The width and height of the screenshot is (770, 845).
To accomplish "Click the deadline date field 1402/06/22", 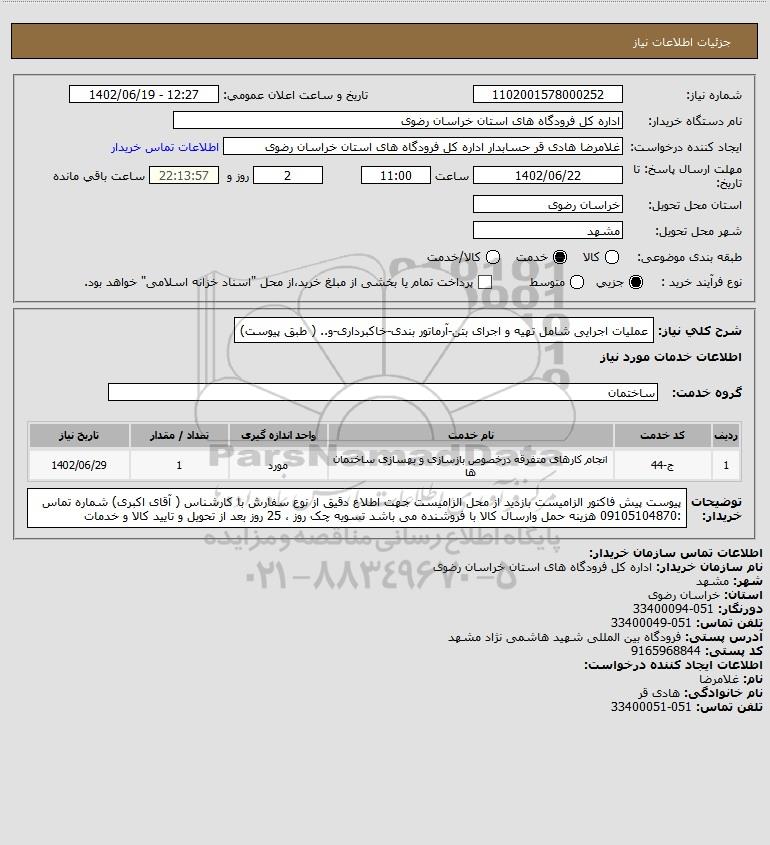I will pyautogui.click(x=547, y=175).
